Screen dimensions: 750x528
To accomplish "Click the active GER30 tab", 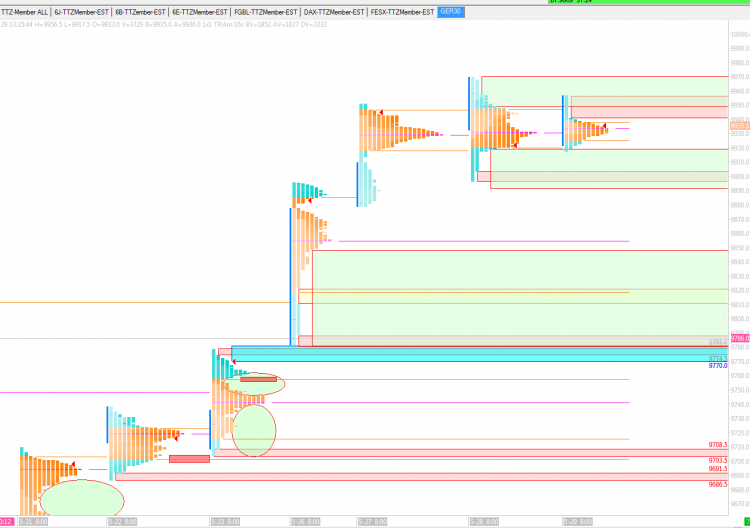I will [451, 11].
